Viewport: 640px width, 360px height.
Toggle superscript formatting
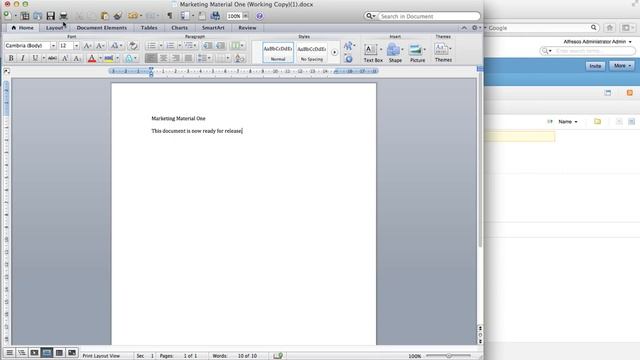(65, 58)
